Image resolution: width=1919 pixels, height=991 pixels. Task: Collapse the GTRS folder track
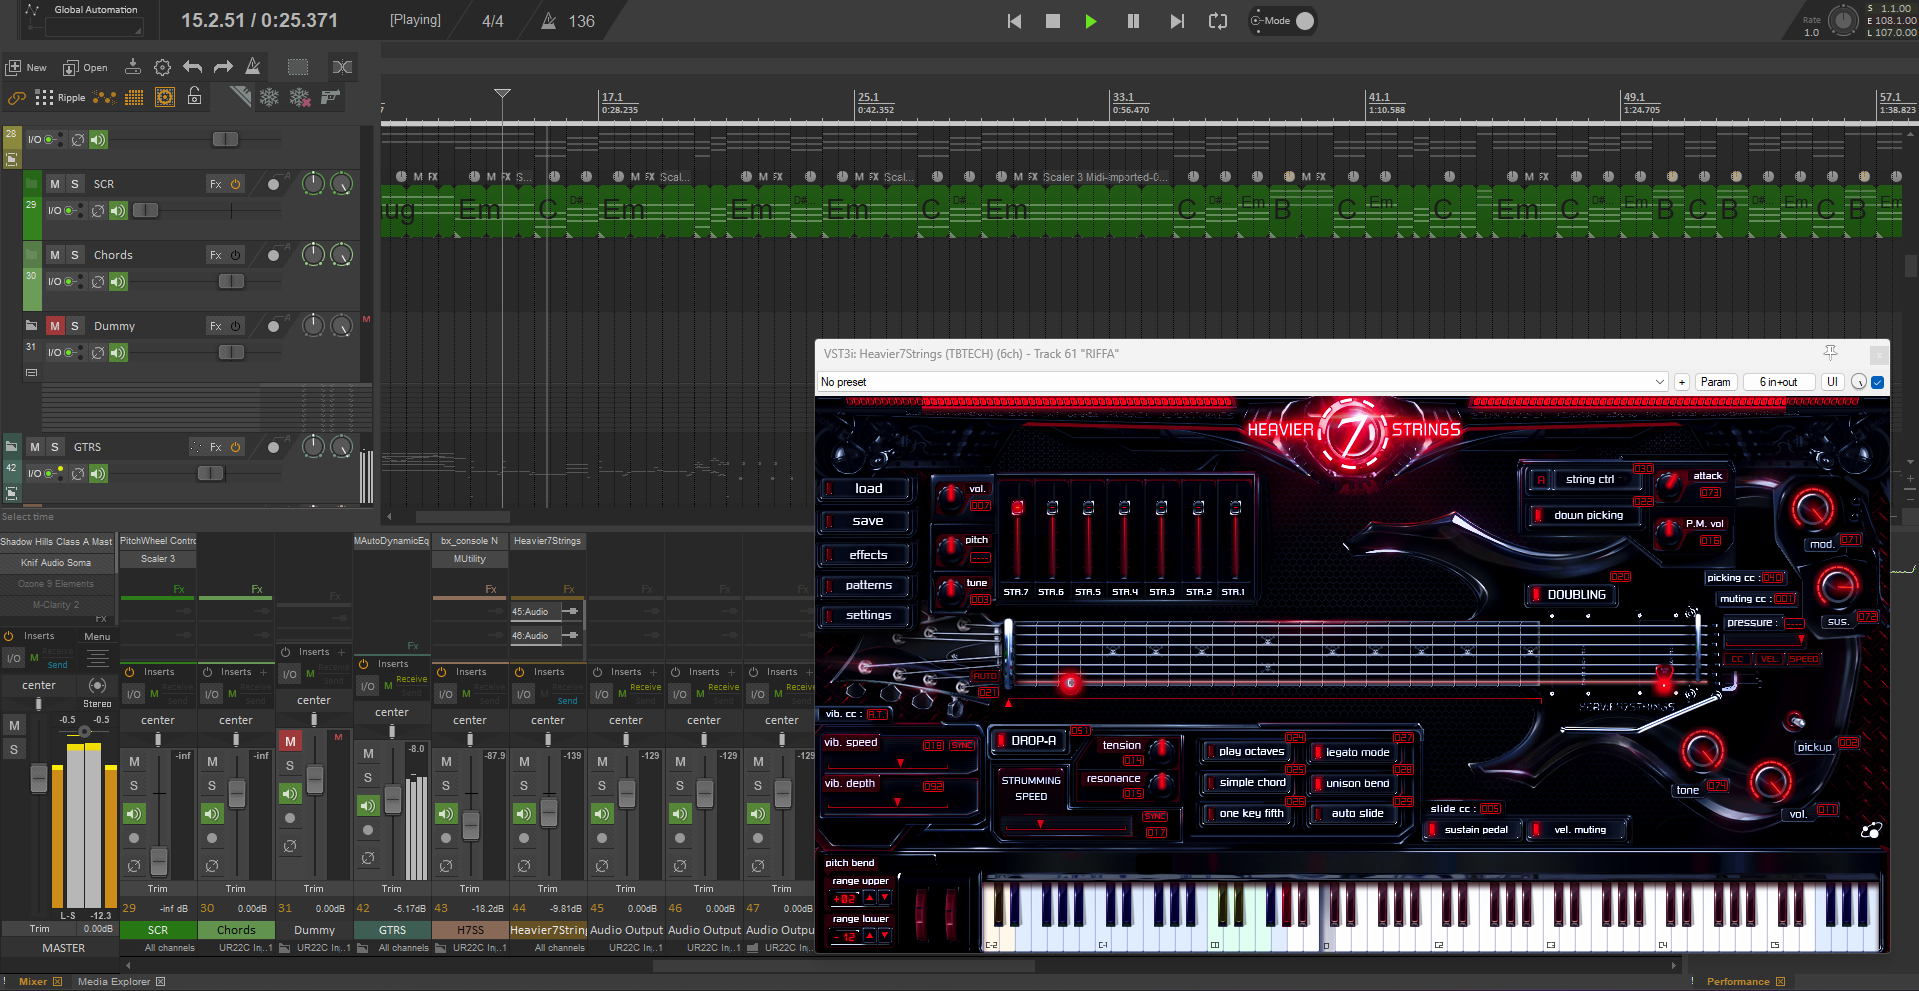[x=11, y=447]
